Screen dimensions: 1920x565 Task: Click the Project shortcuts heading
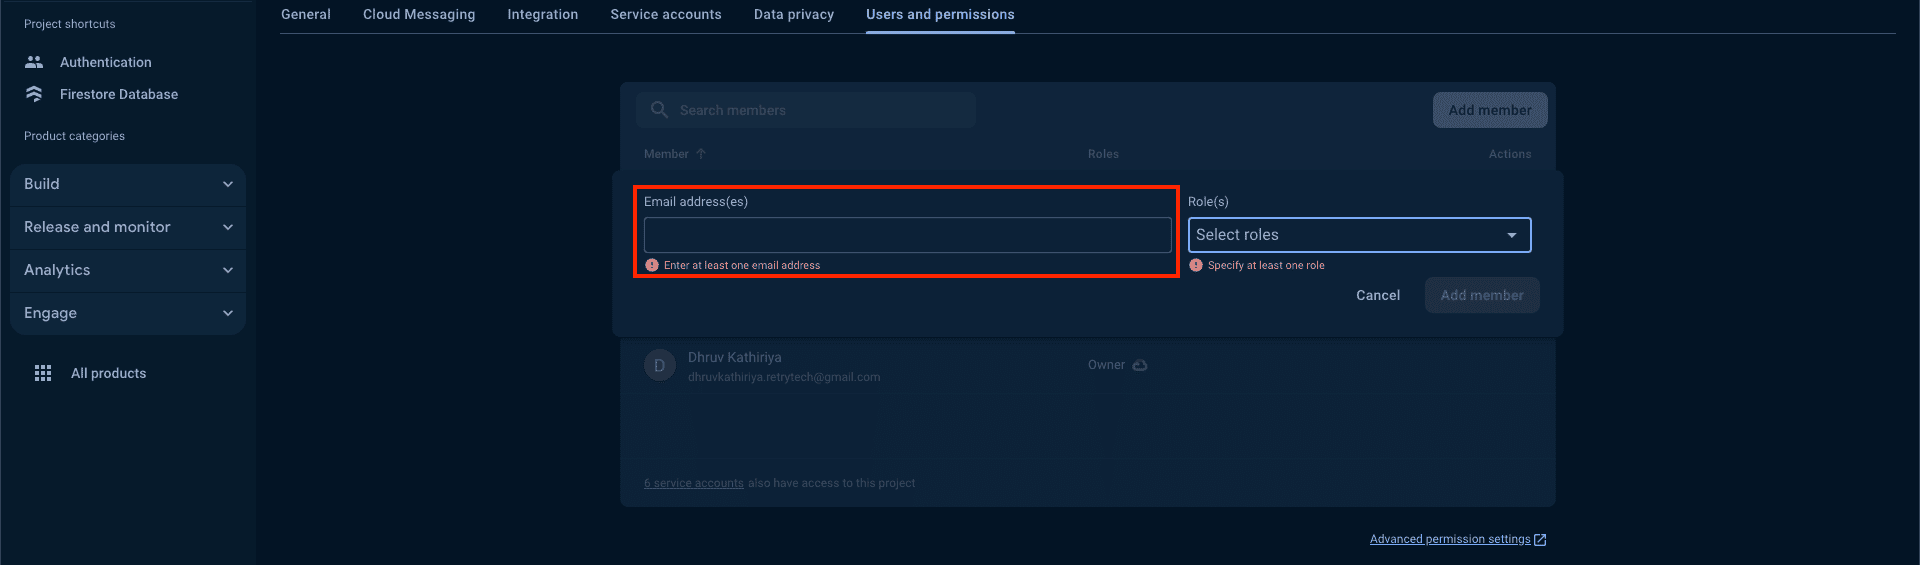click(x=70, y=24)
